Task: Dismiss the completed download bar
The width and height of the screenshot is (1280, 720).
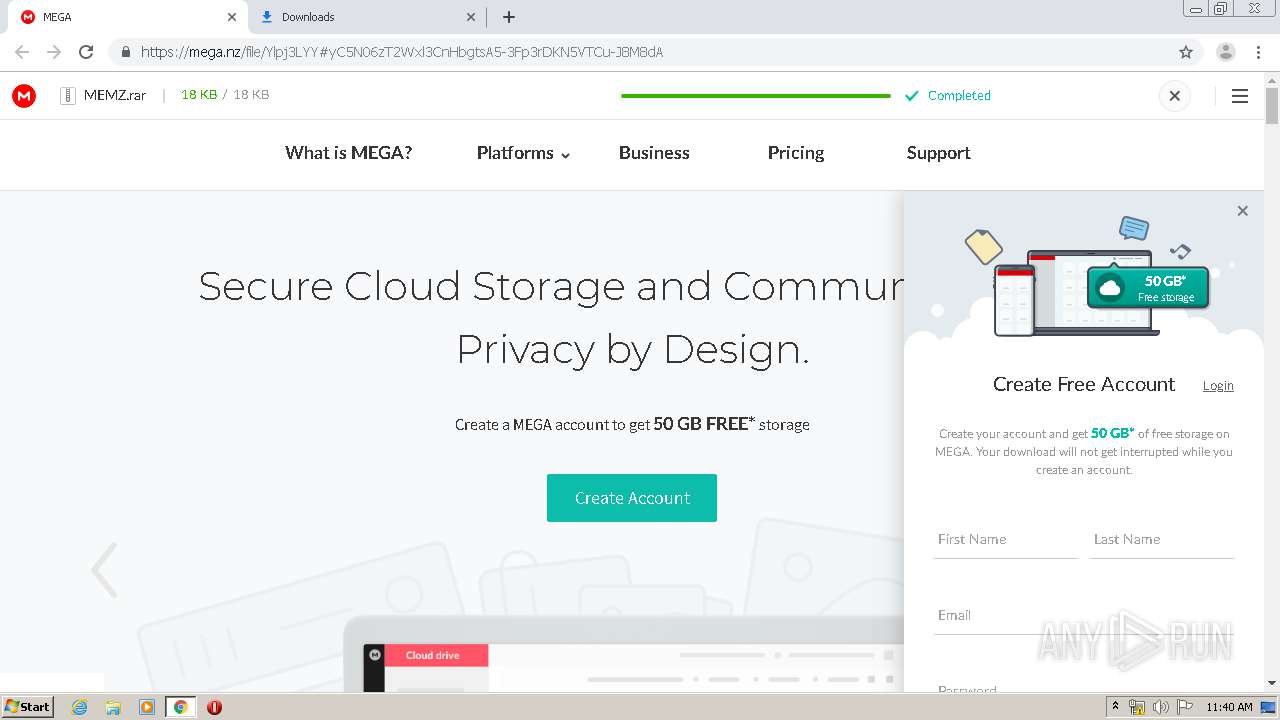Action: pyautogui.click(x=1175, y=96)
